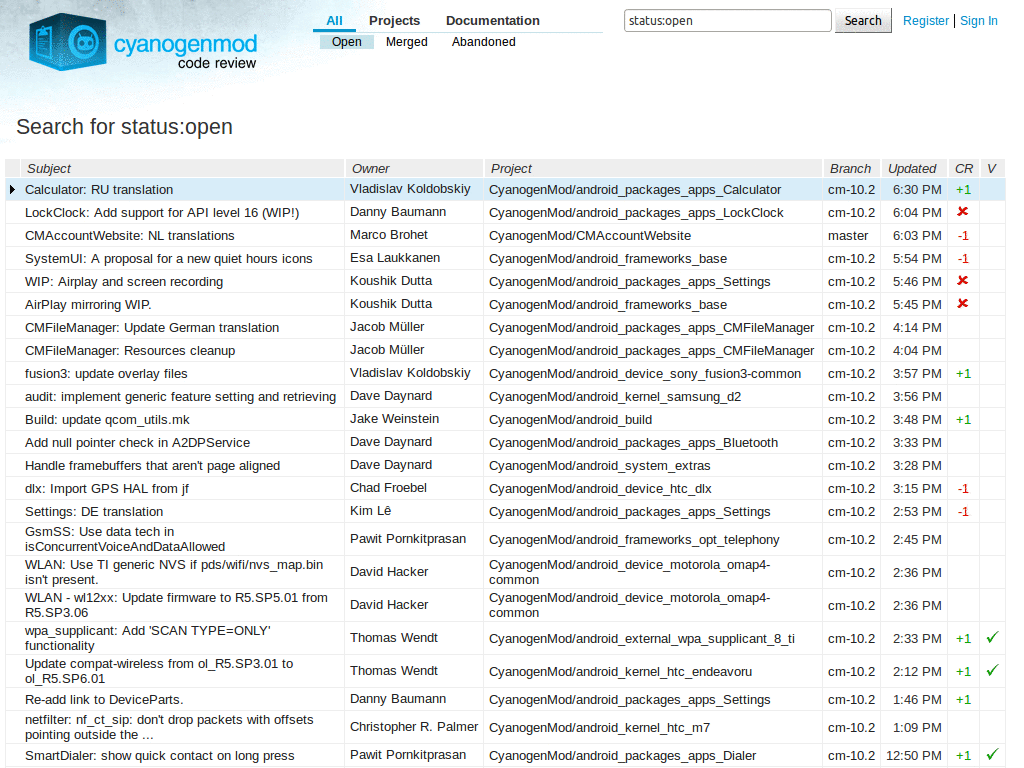The image size is (1024, 768).
Task: Open WLAN: Use TI generic NVS change
Action: point(174,572)
